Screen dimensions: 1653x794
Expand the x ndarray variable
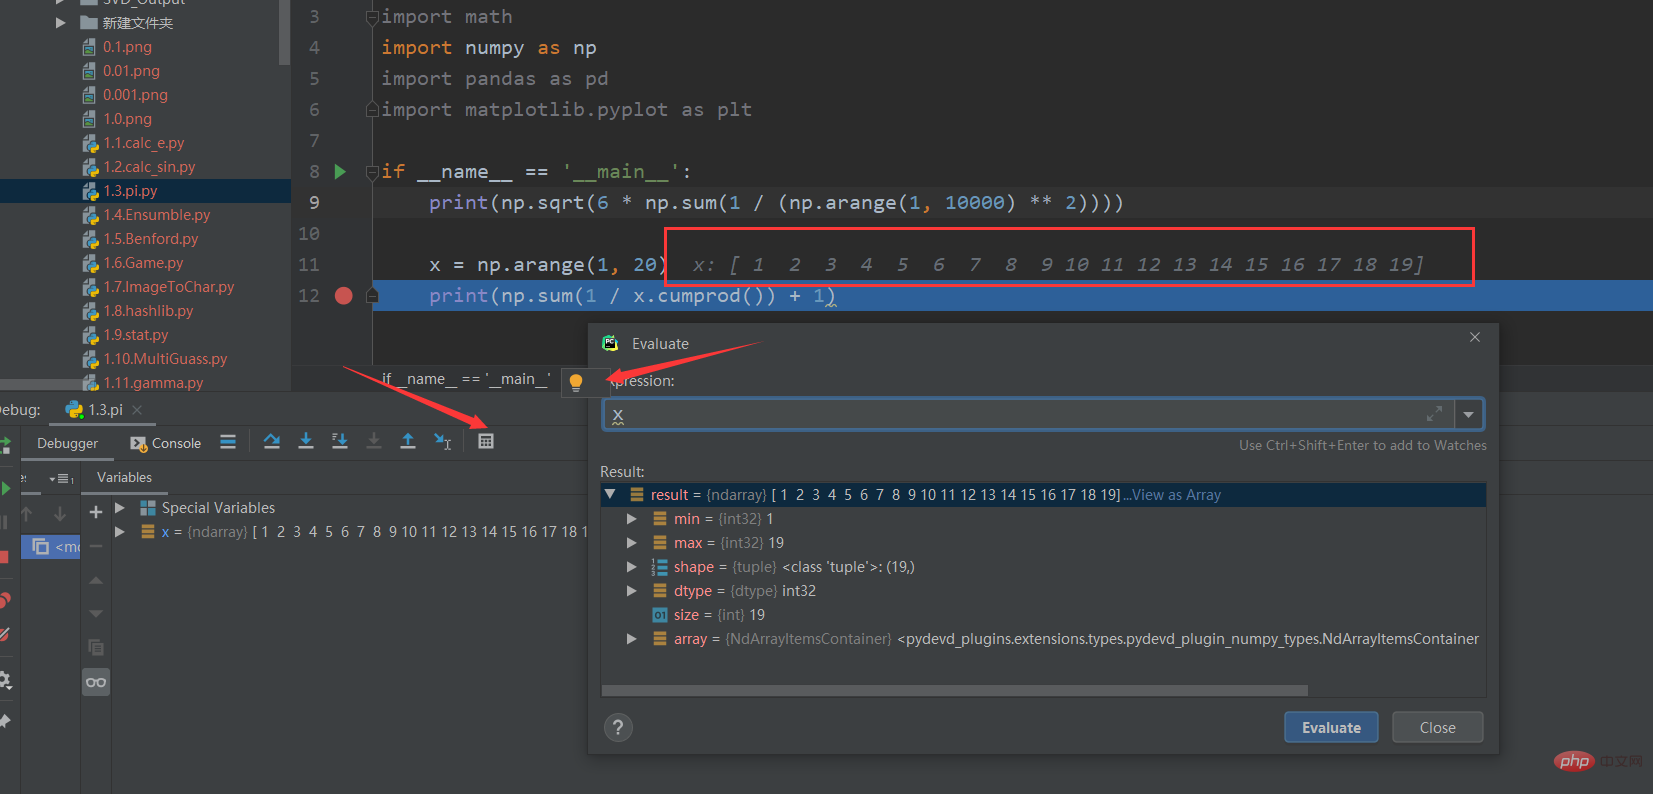coord(120,531)
